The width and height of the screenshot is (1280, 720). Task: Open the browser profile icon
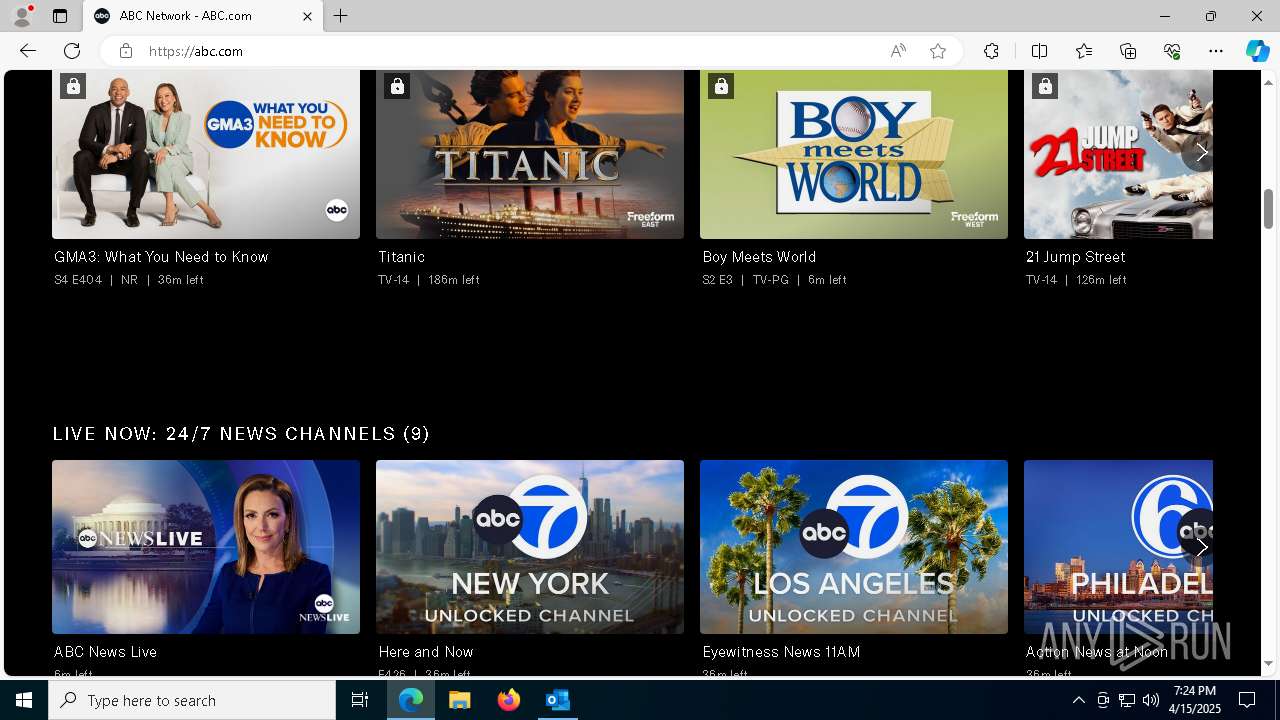point(22,16)
